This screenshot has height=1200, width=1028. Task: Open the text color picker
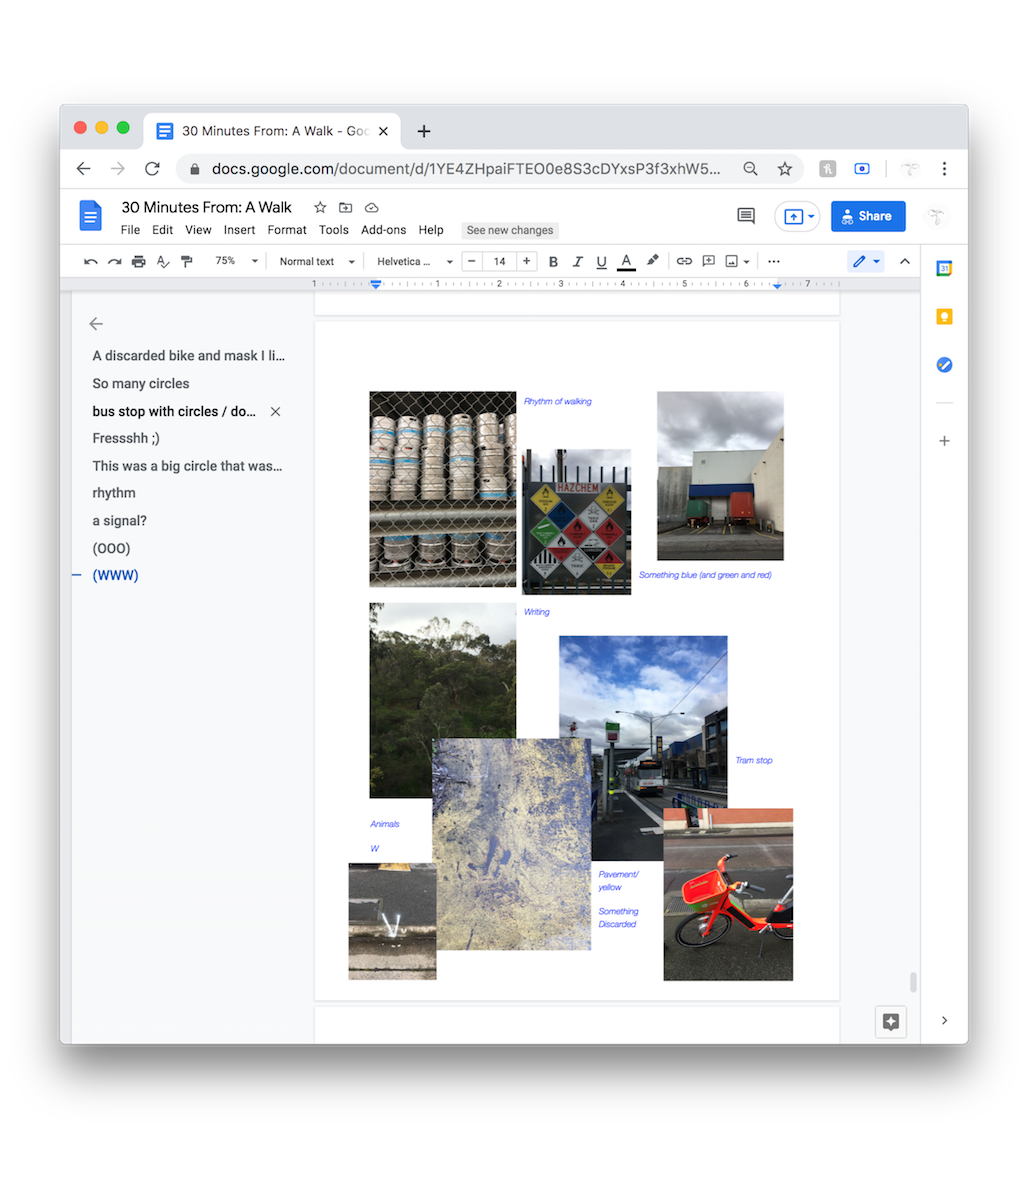(x=626, y=262)
